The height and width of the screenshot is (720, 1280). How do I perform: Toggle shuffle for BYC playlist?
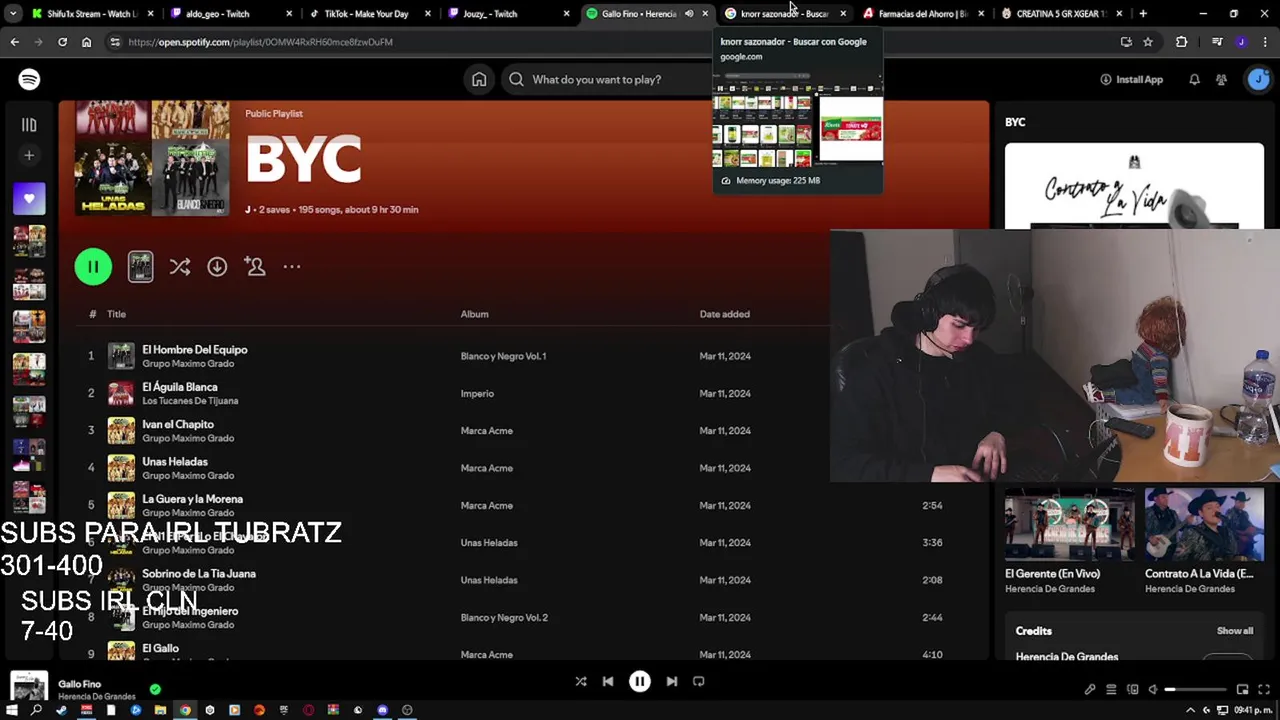[180, 266]
